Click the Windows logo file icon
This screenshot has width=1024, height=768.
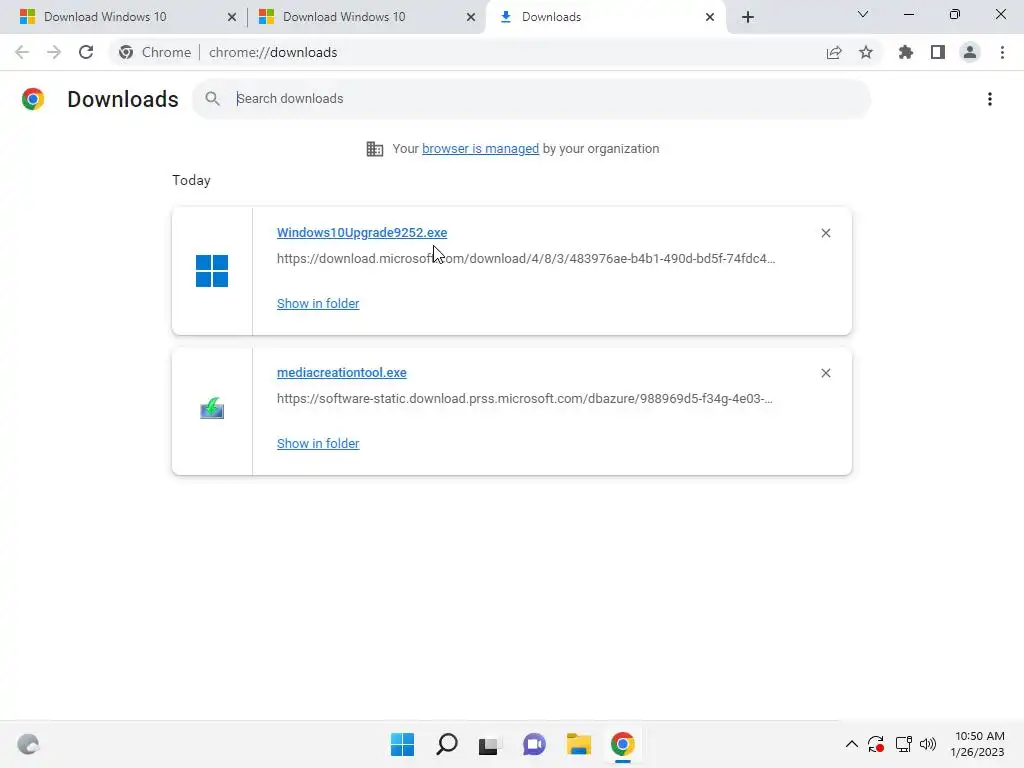pos(212,271)
